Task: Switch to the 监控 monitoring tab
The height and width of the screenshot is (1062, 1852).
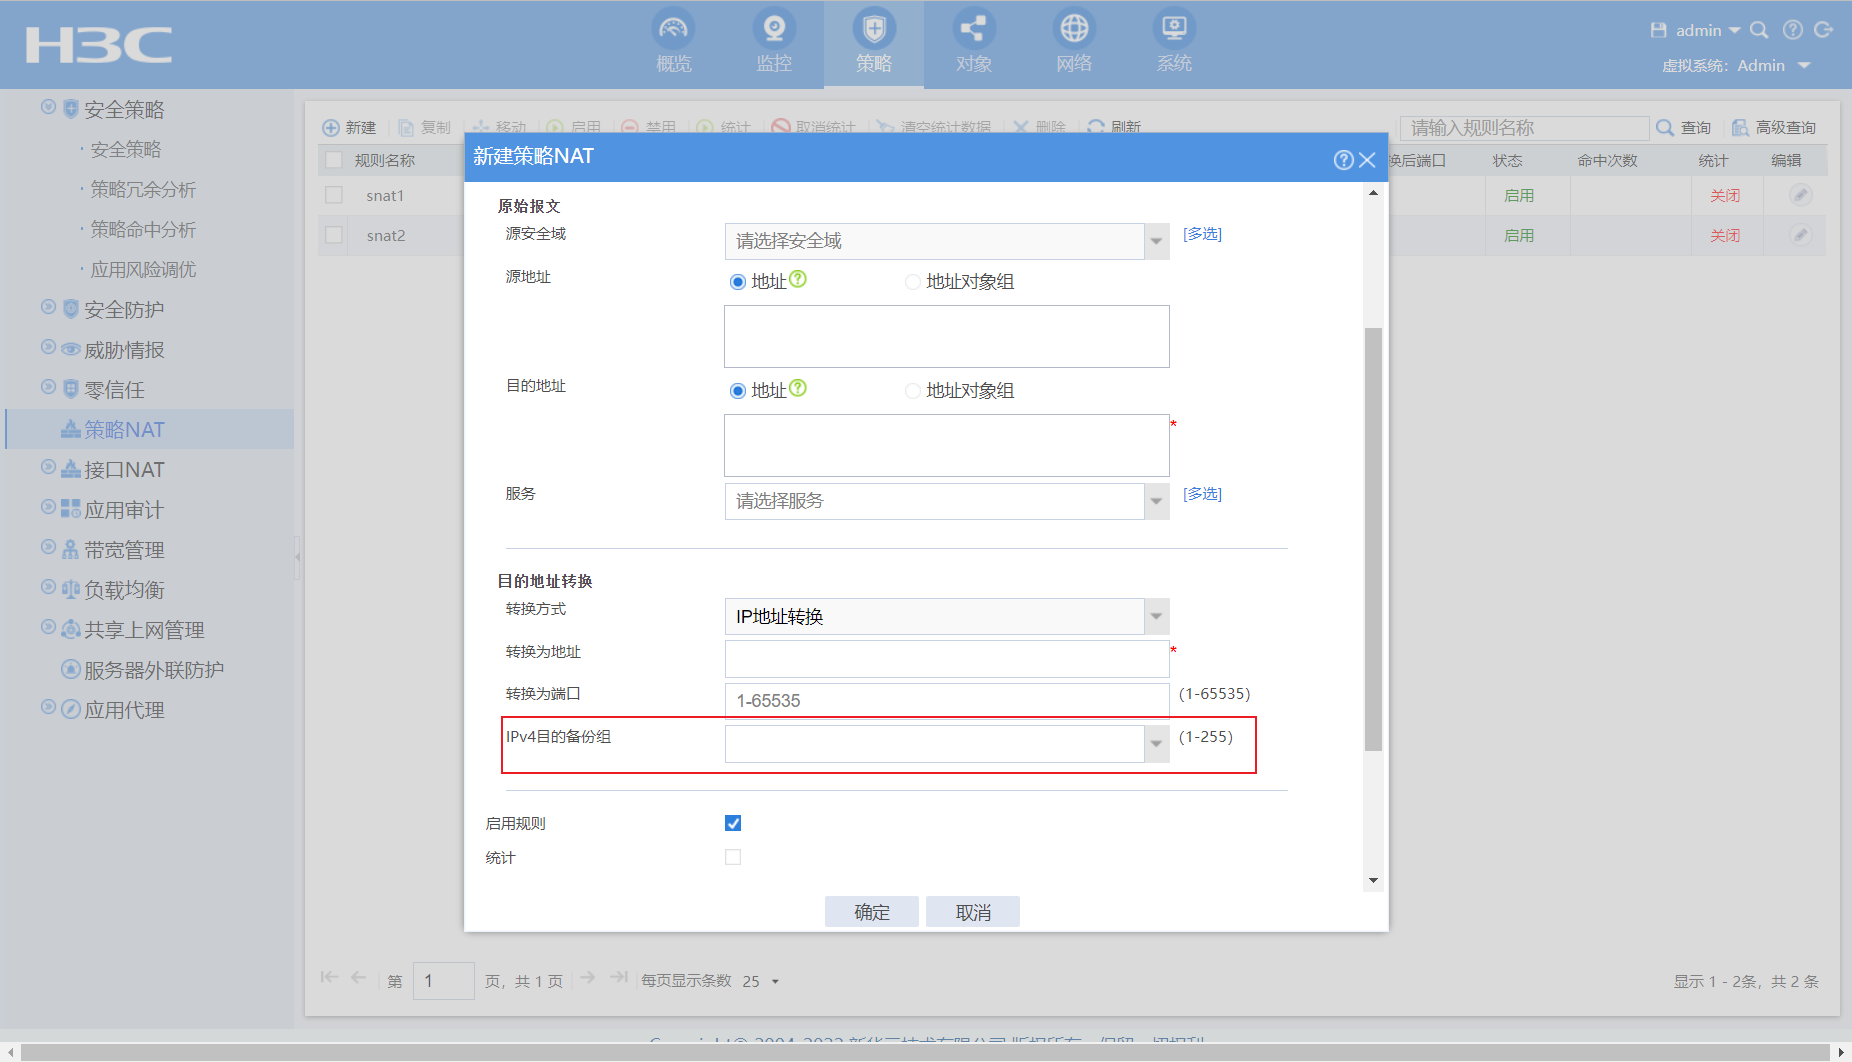Action: coord(774,43)
